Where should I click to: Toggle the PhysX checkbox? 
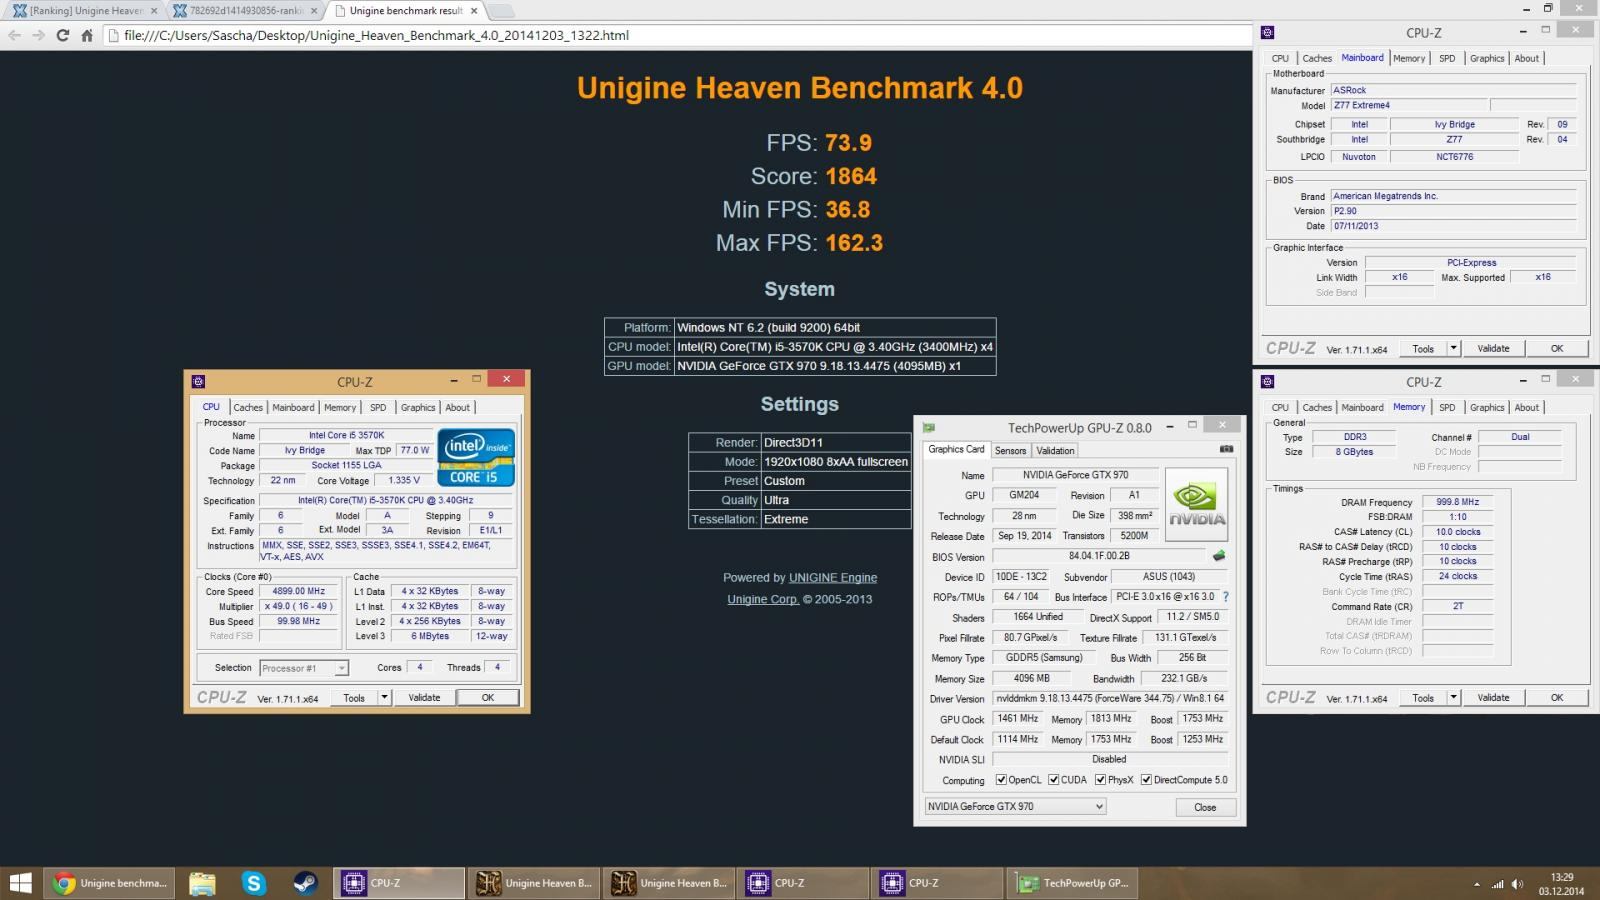pyautogui.click(x=1100, y=780)
